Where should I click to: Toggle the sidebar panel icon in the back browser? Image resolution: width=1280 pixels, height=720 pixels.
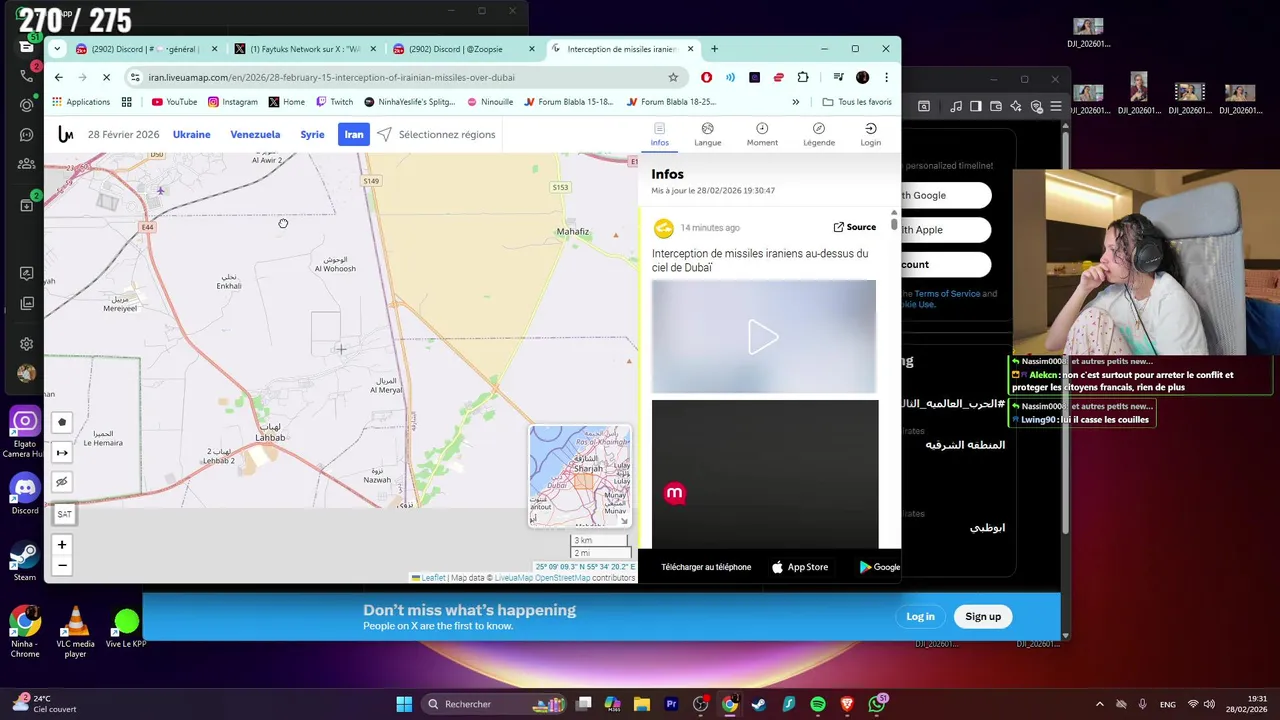(976, 106)
